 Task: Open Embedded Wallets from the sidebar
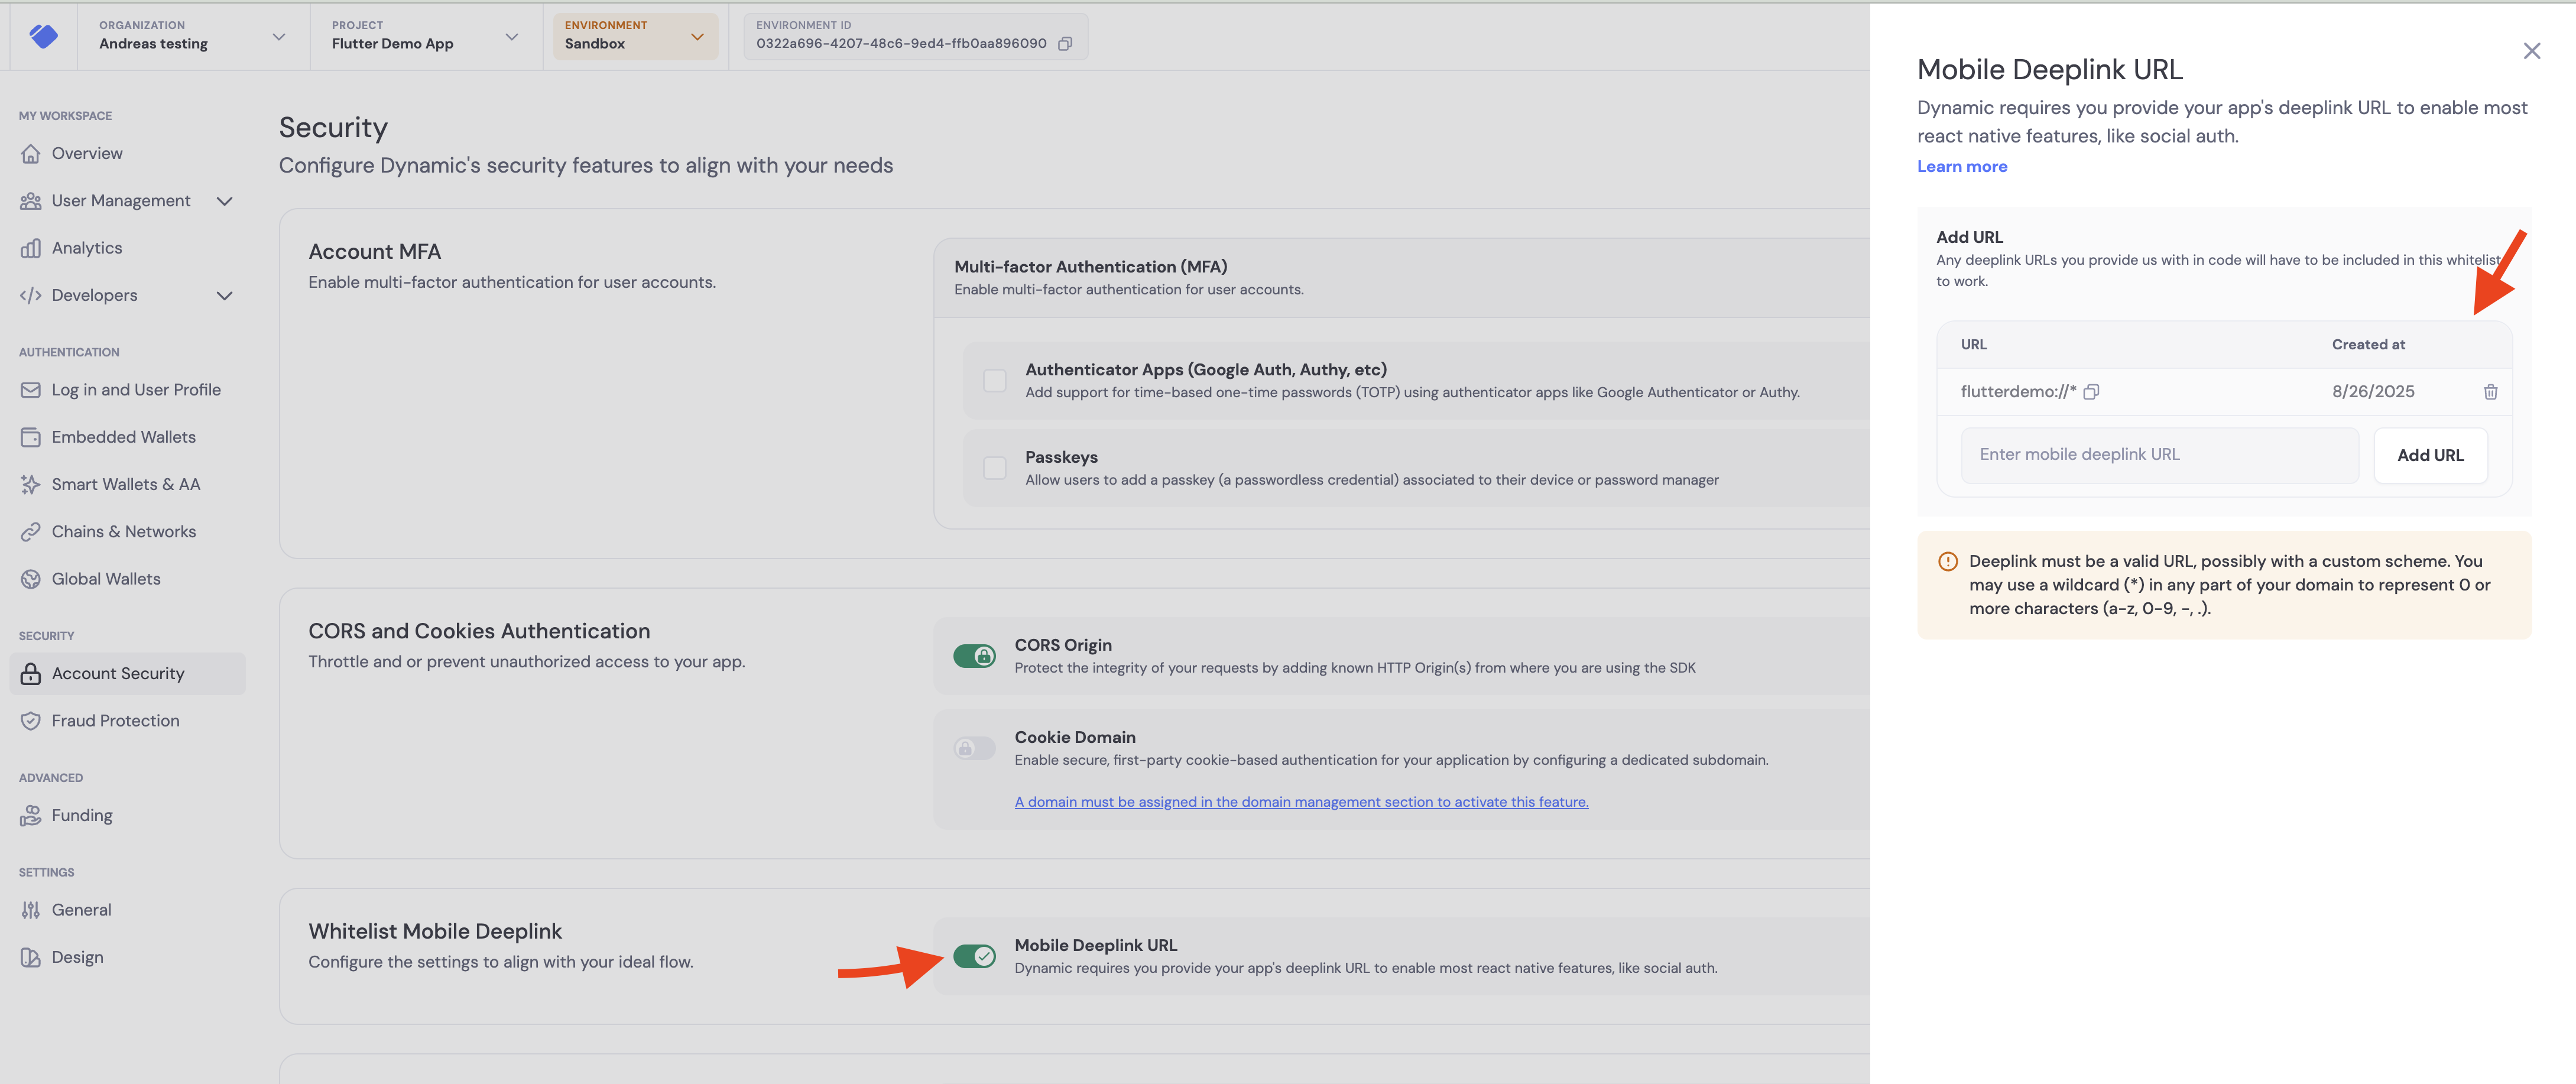pyautogui.click(x=122, y=437)
